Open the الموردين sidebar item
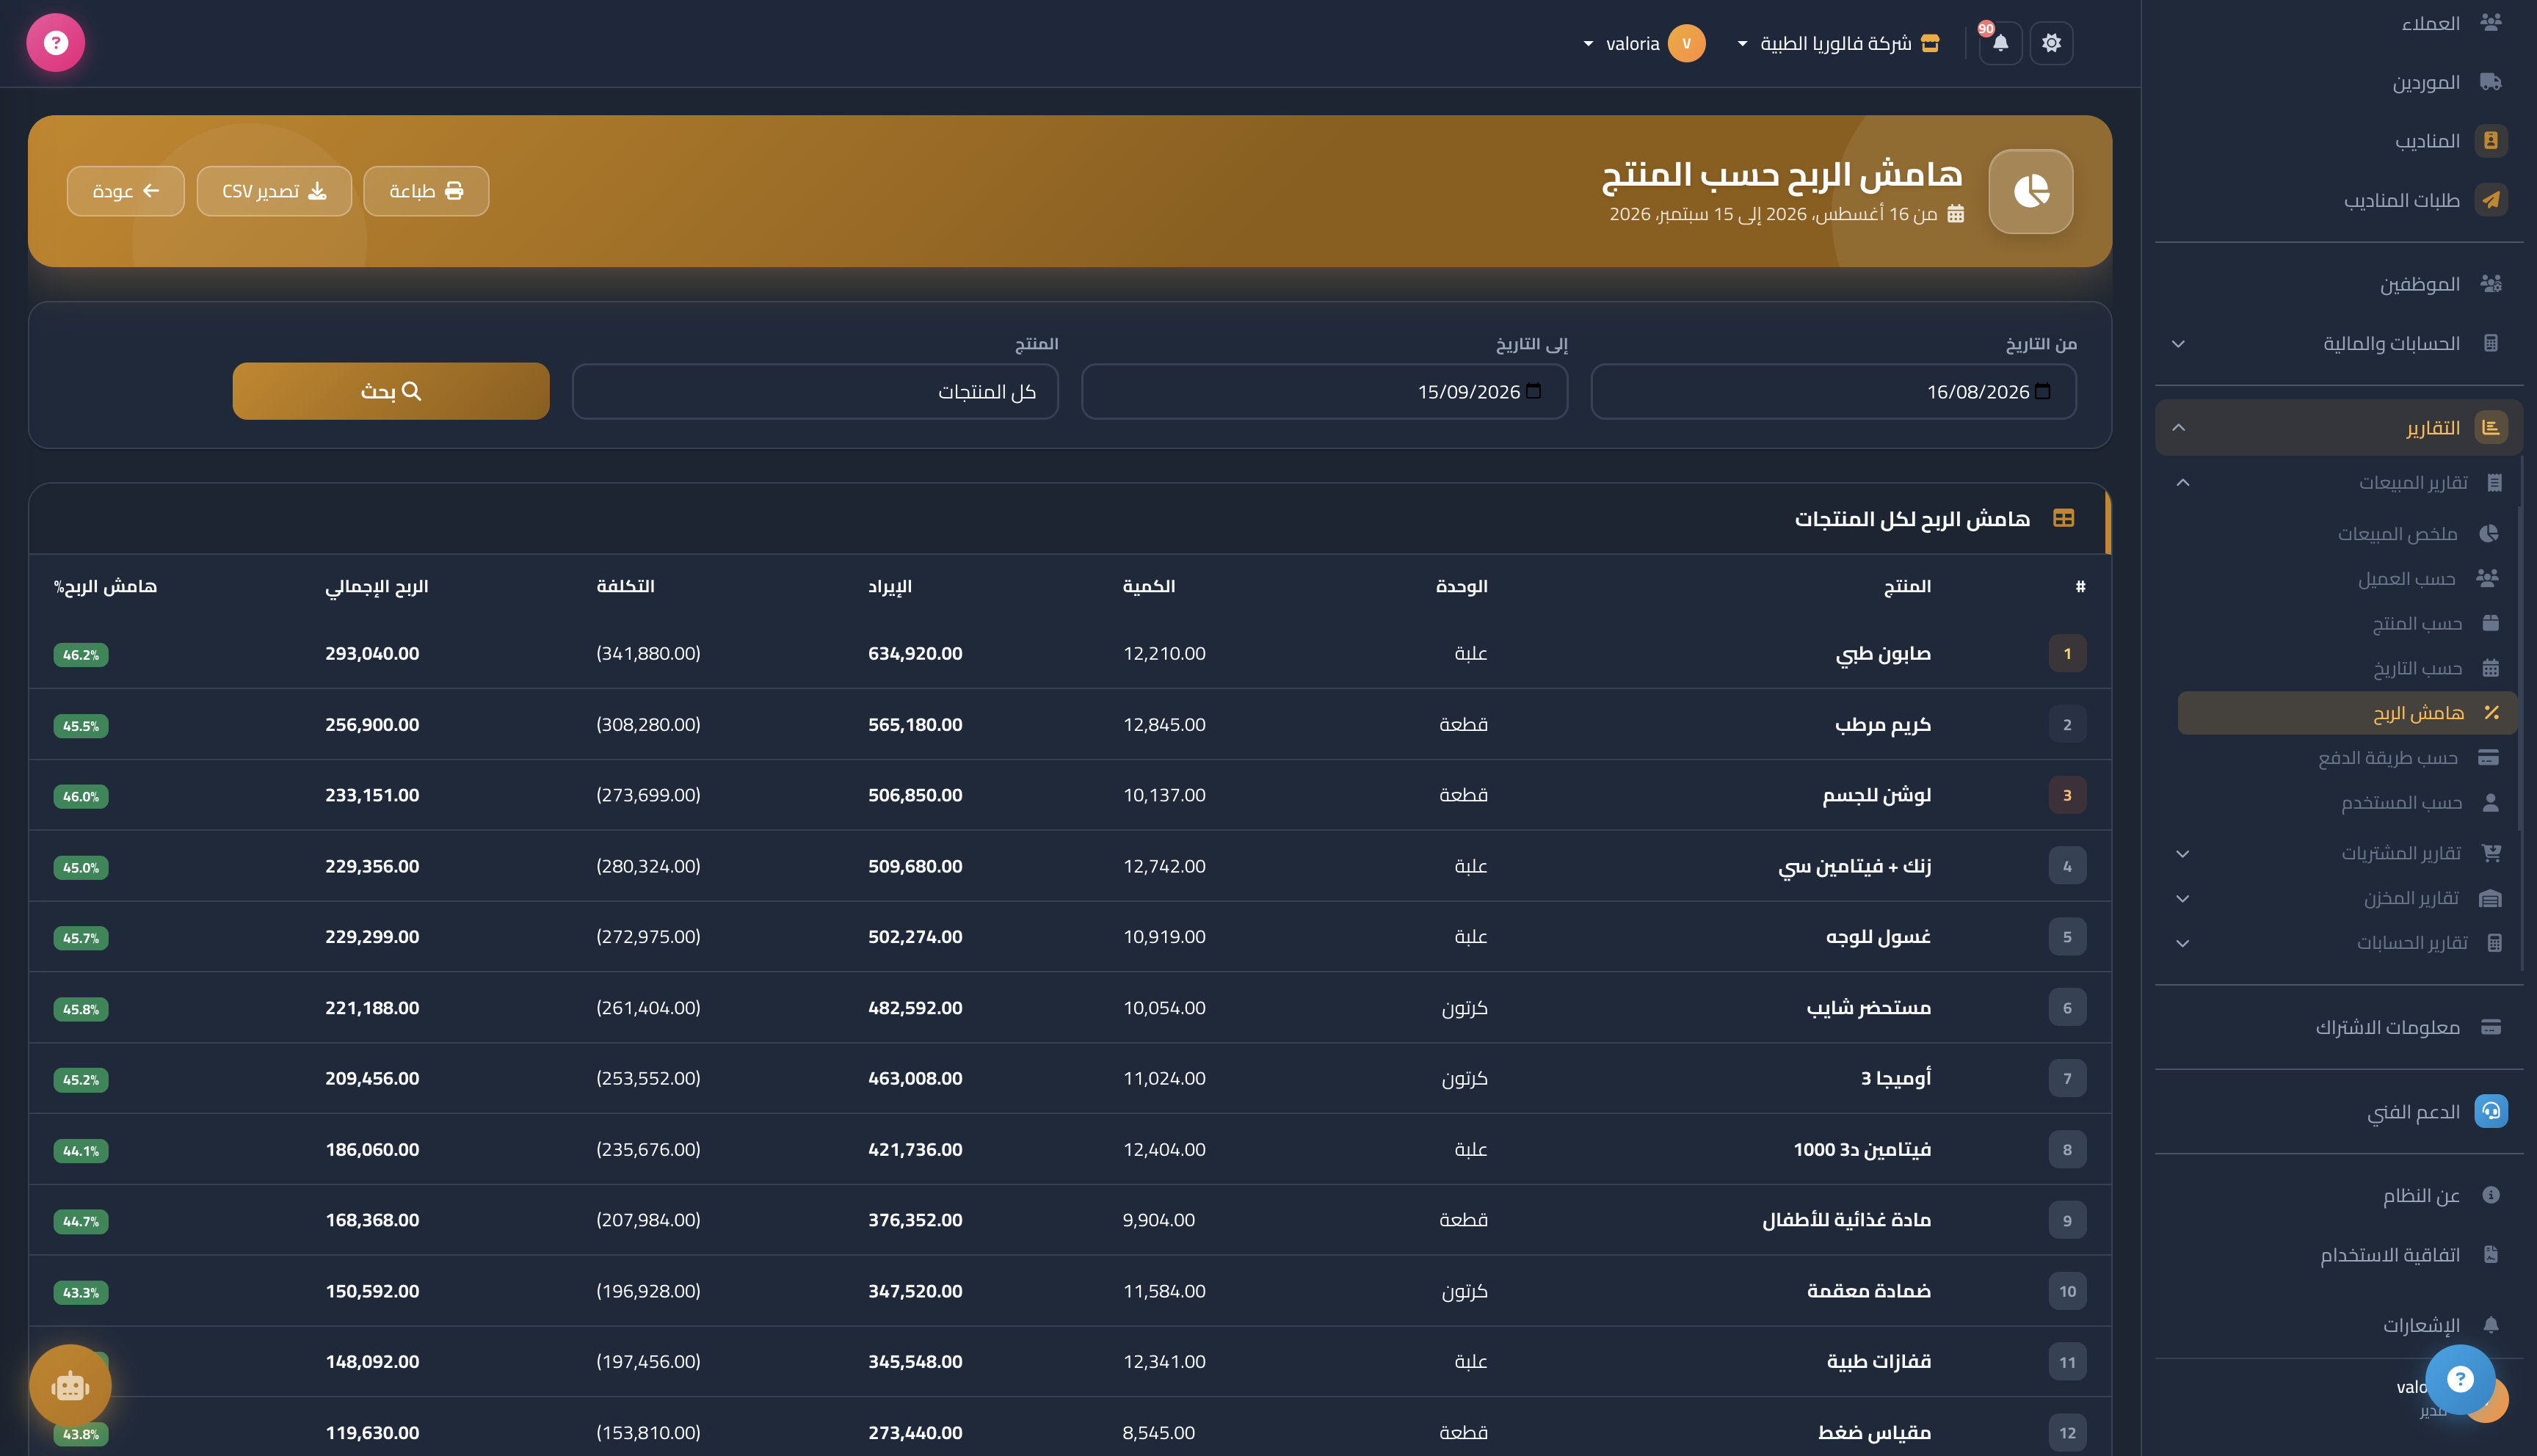This screenshot has height=1456, width=2537. [x=2339, y=82]
